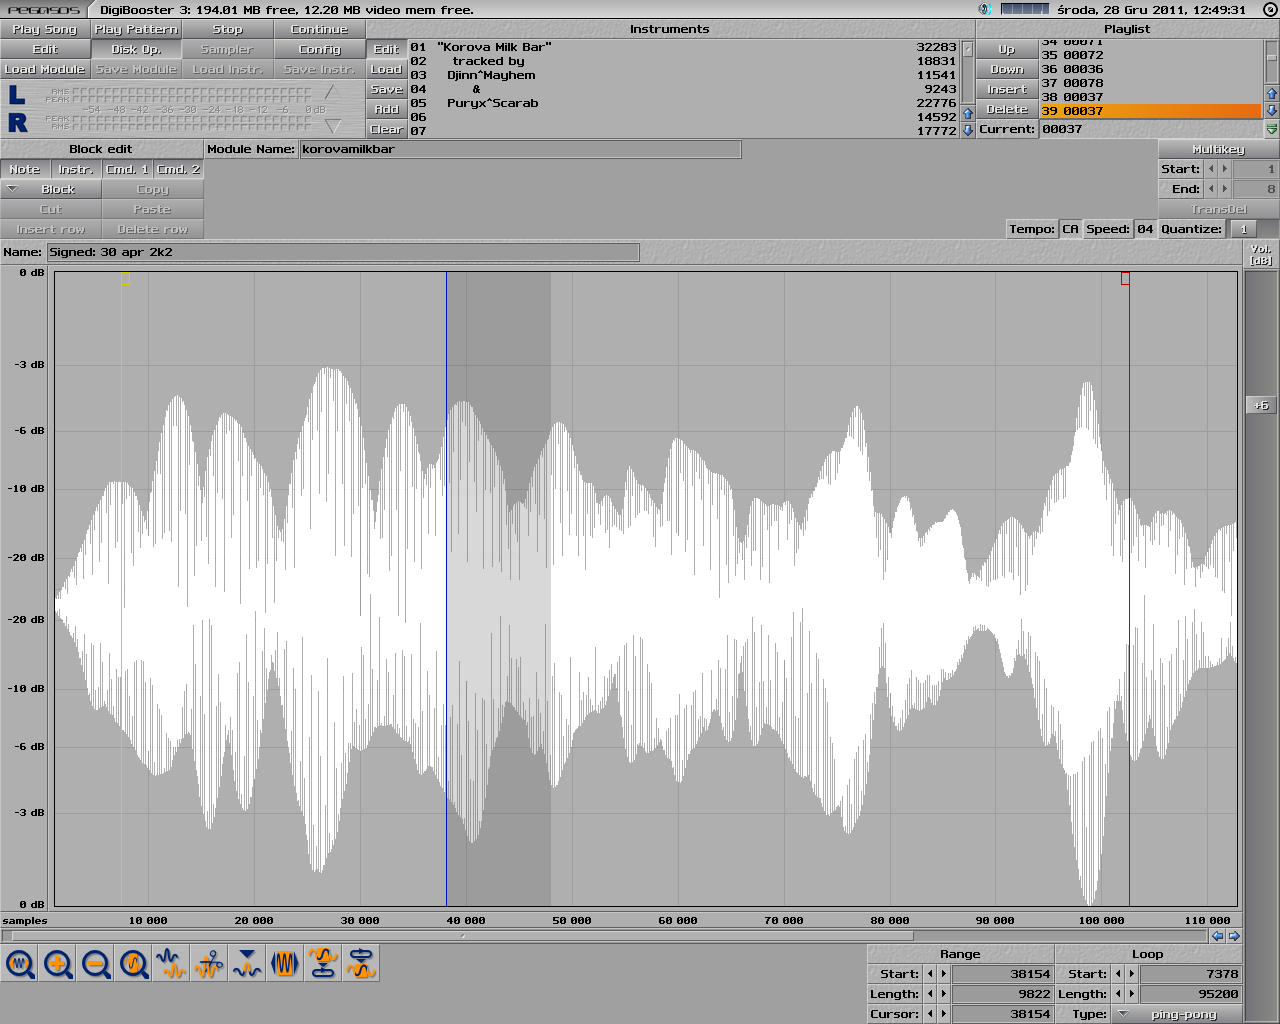The width and height of the screenshot is (1280, 1024).
Task: Click the instruments Clear button
Action: pos(387,129)
